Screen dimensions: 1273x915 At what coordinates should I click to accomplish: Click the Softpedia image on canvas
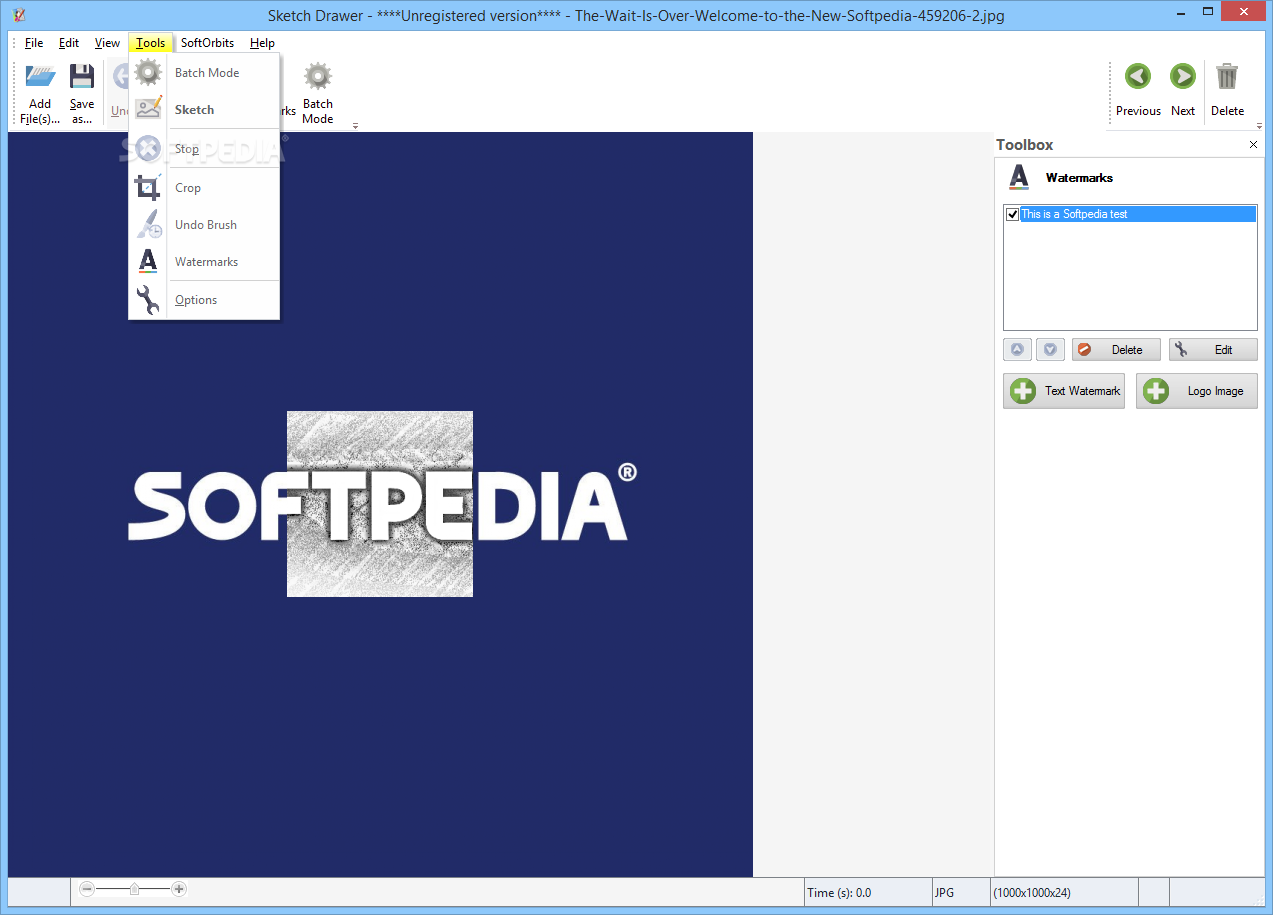pos(380,504)
